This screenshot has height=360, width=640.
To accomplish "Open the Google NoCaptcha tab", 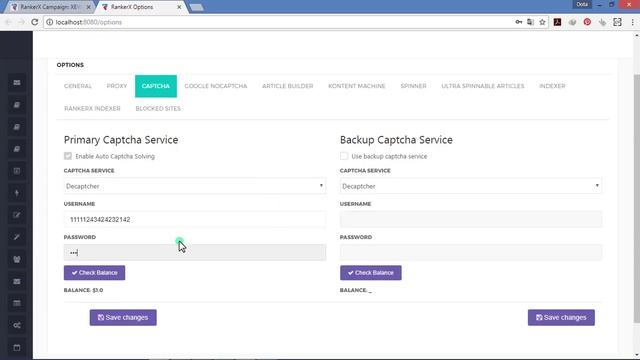I will point(216,86).
